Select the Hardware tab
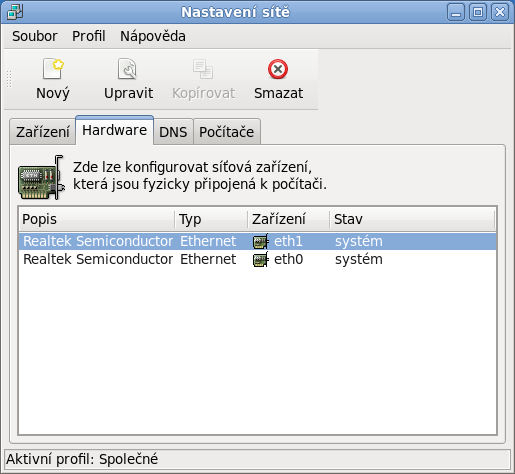This screenshot has height=474, width=515. tap(115, 130)
